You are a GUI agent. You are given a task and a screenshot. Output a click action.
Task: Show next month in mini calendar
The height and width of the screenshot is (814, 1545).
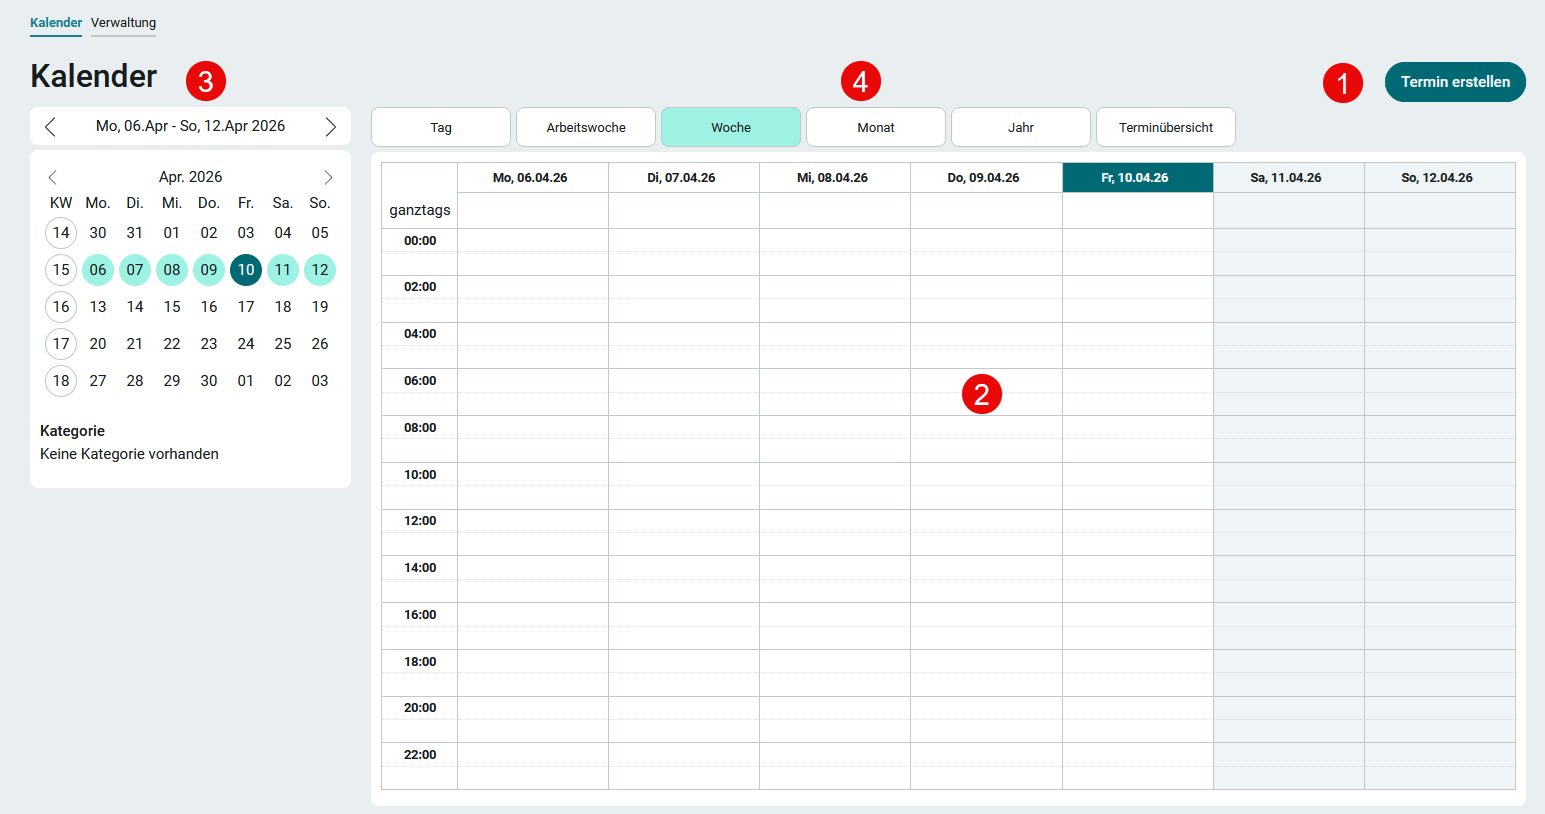[328, 177]
